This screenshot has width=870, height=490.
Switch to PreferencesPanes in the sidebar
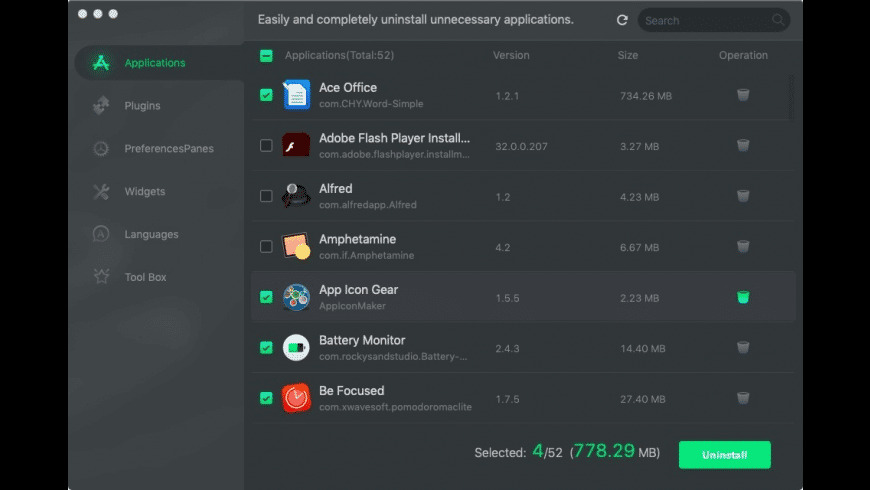coord(168,149)
